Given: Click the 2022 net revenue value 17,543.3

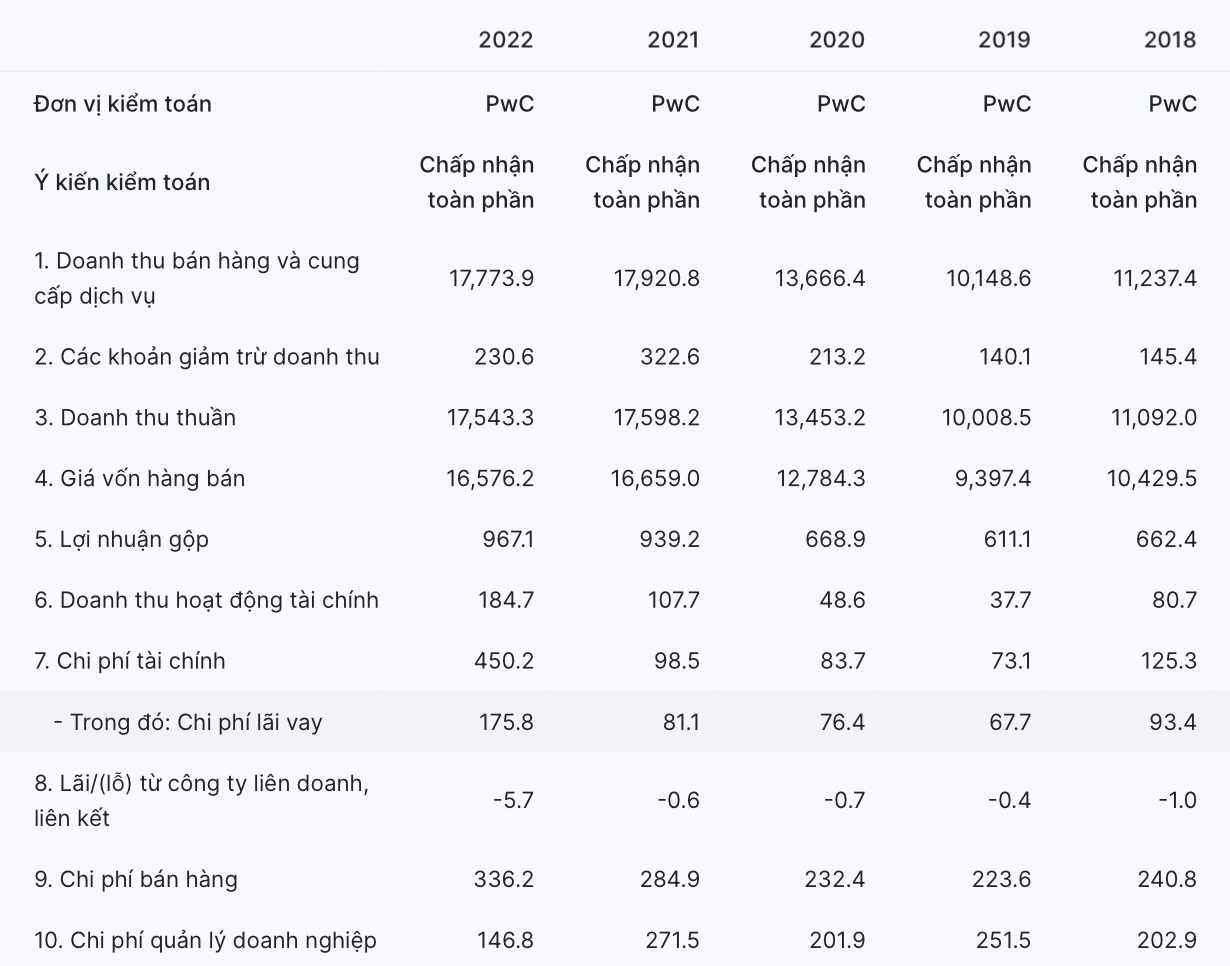Looking at the screenshot, I should coord(490,418).
